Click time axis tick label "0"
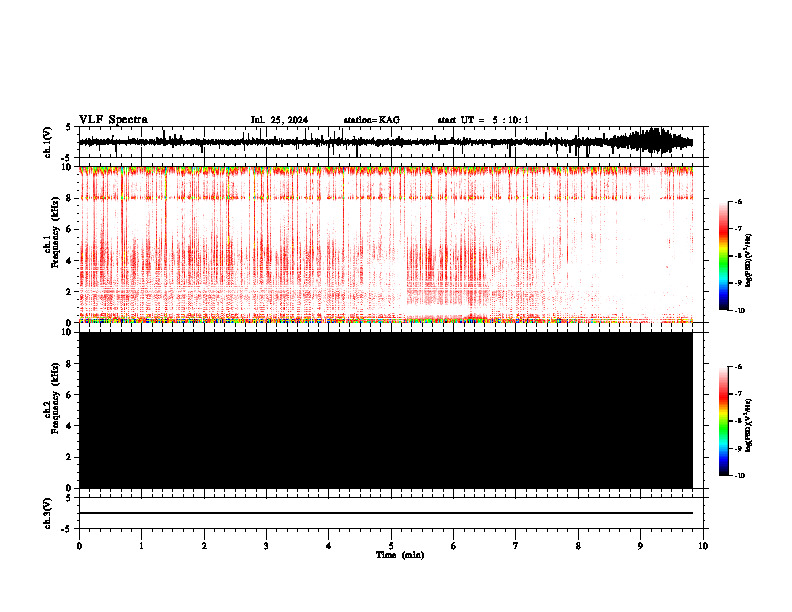Image resolution: width=792 pixels, height=612 pixels. pos(79,546)
